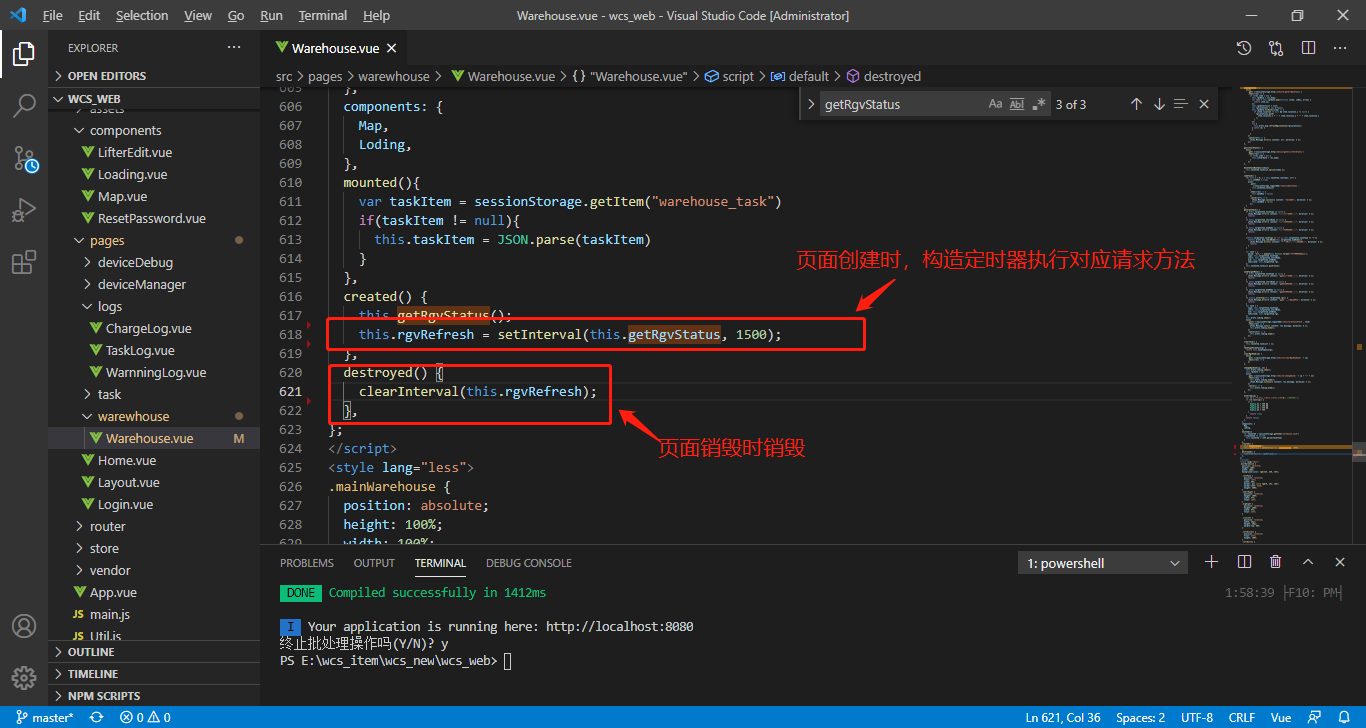Open the Explorer view in activity bar
This screenshot has height=728, width=1366.
coord(24,54)
